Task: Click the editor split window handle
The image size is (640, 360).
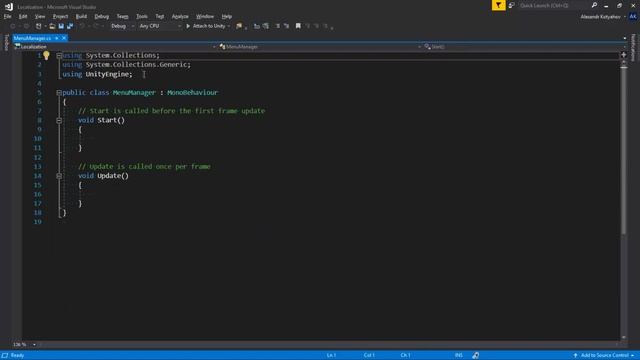Action: tap(623, 55)
